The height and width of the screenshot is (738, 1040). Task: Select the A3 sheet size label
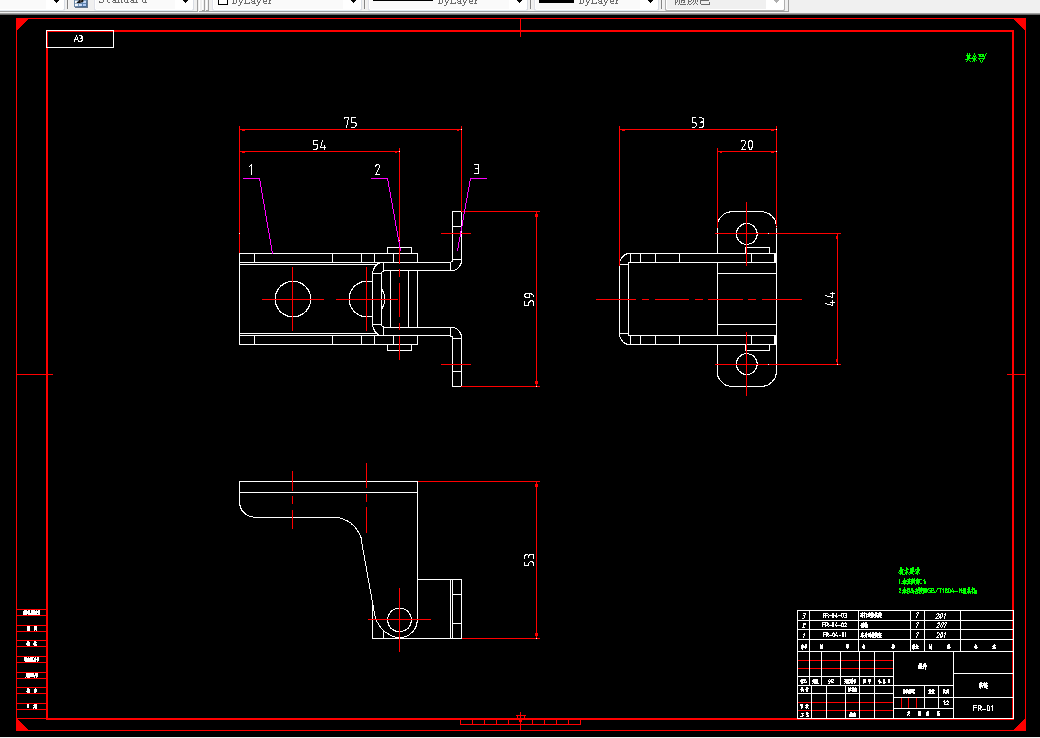[79, 39]
